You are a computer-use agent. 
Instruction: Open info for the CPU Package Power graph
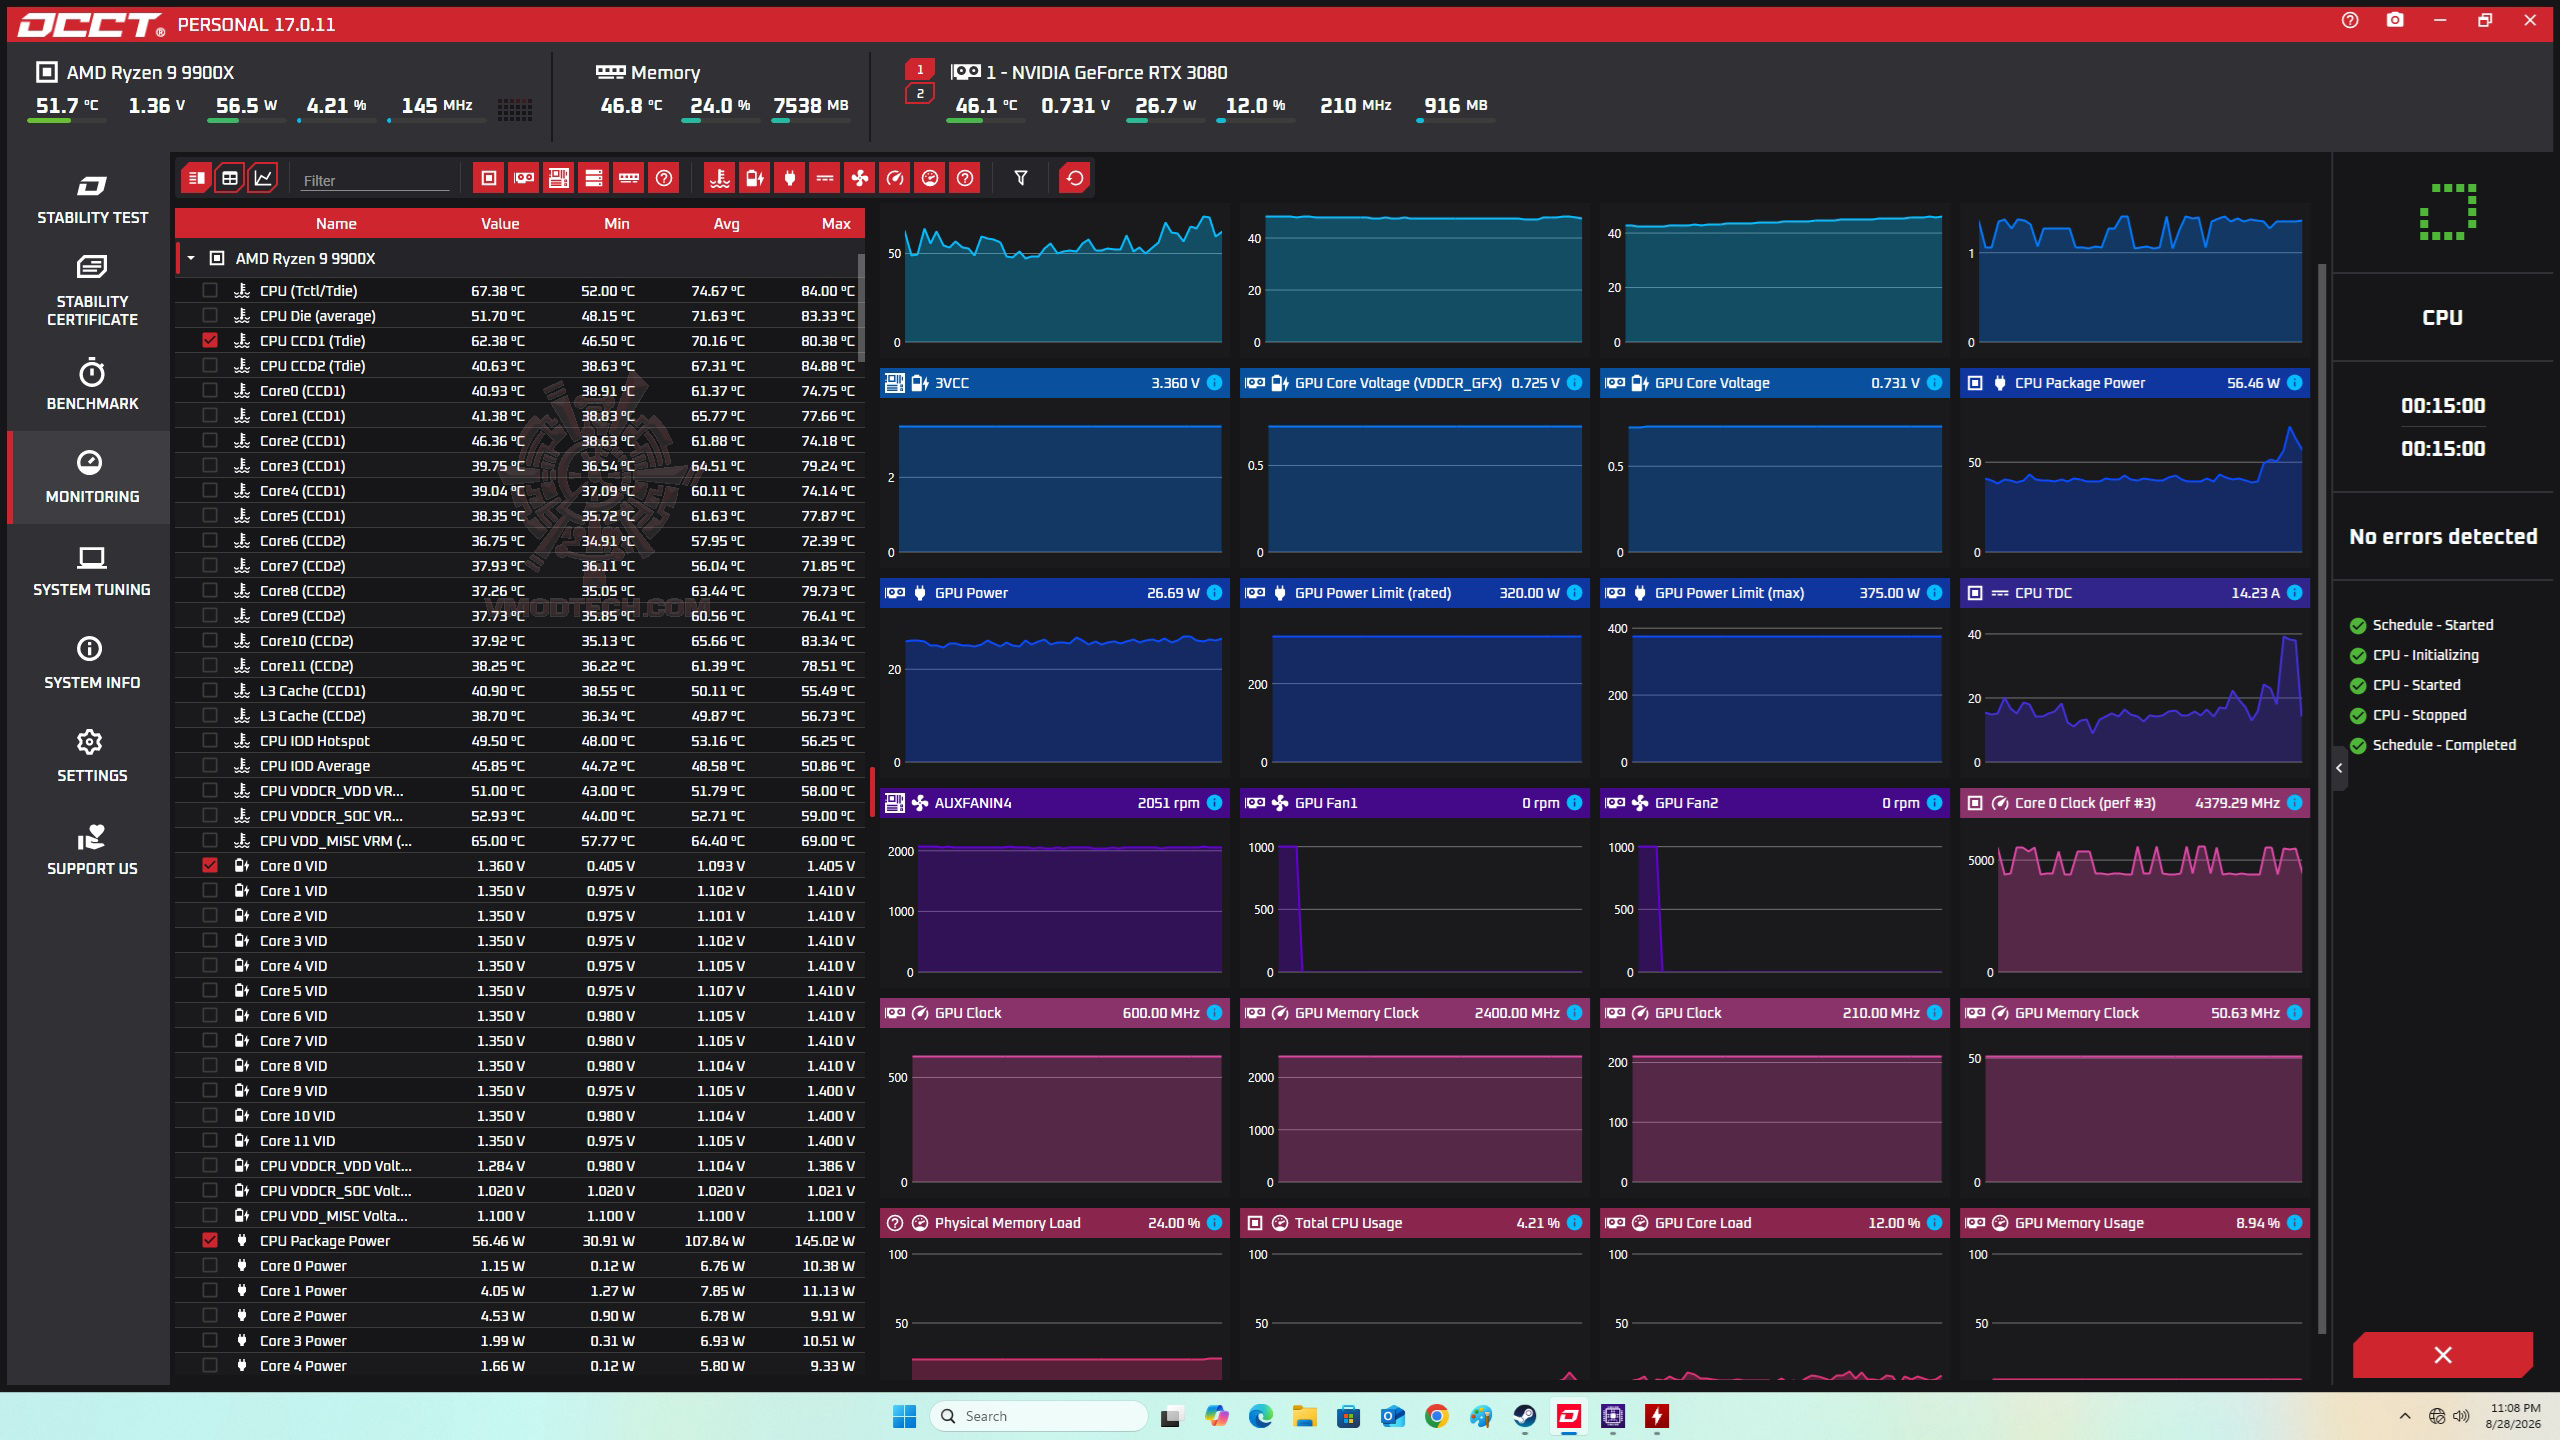[2295, 383]
